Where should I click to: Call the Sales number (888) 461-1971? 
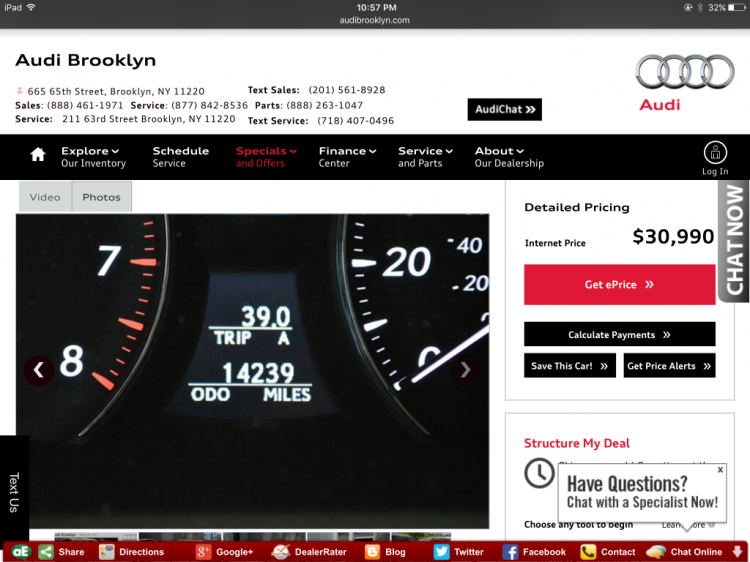[85, 105]
